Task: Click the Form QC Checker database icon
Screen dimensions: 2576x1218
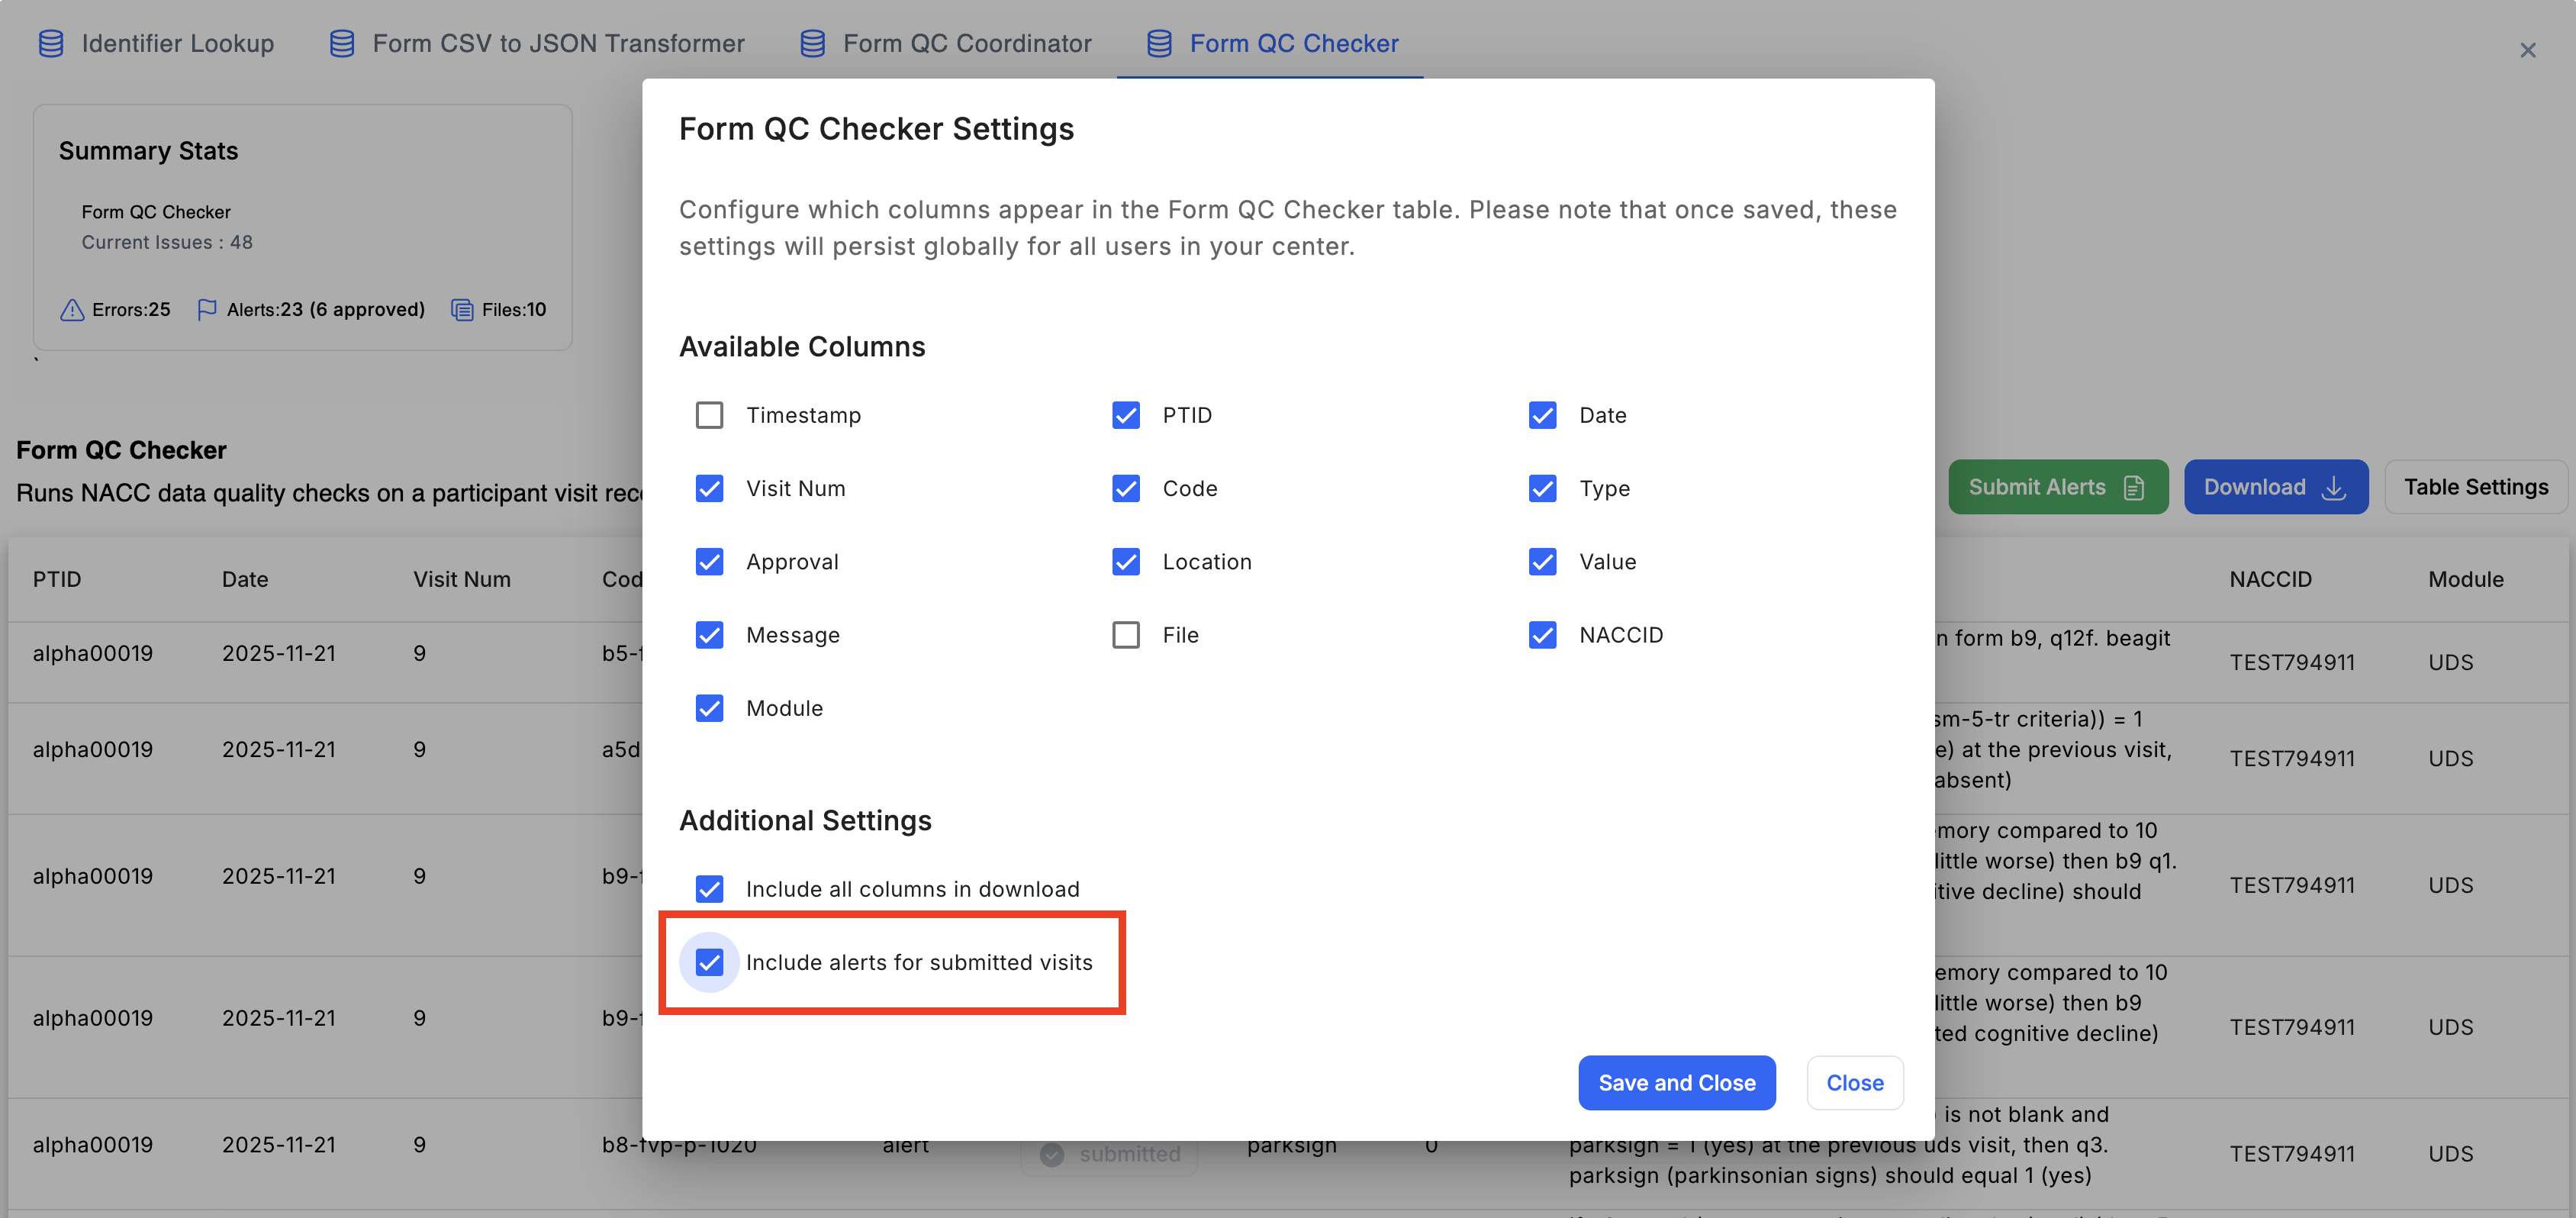Action: (x=1159, y=43)
